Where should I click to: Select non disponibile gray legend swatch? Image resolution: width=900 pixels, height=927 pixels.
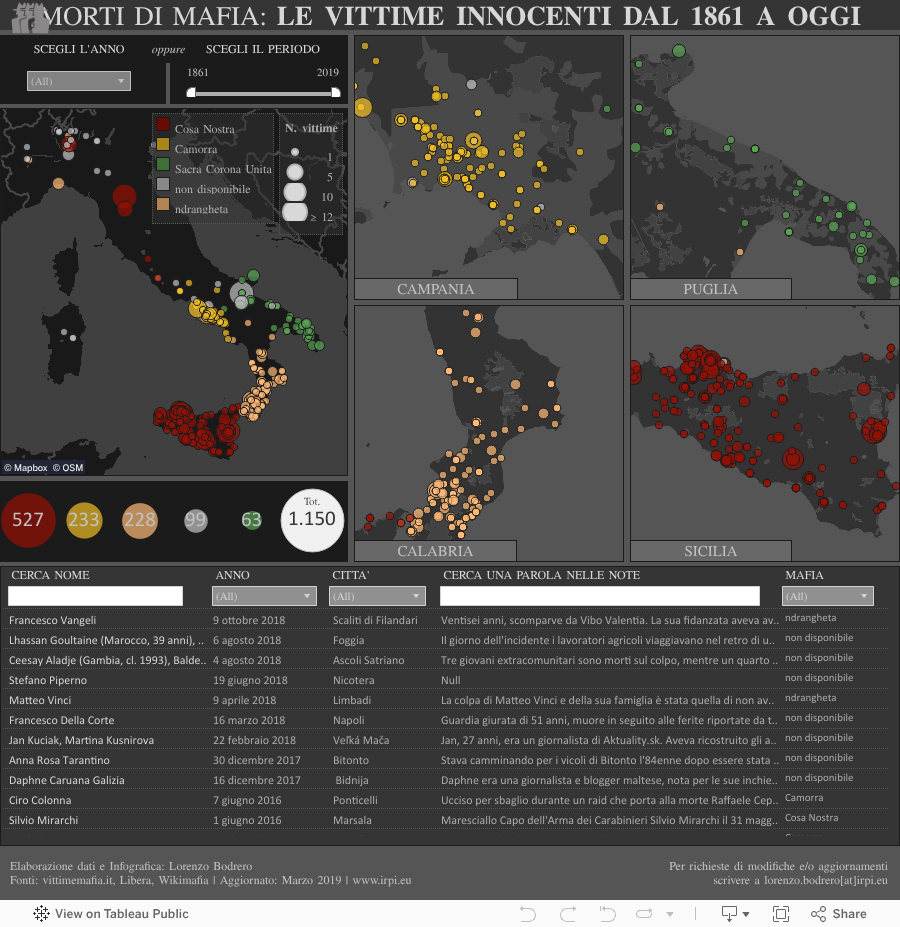[163, 184]
